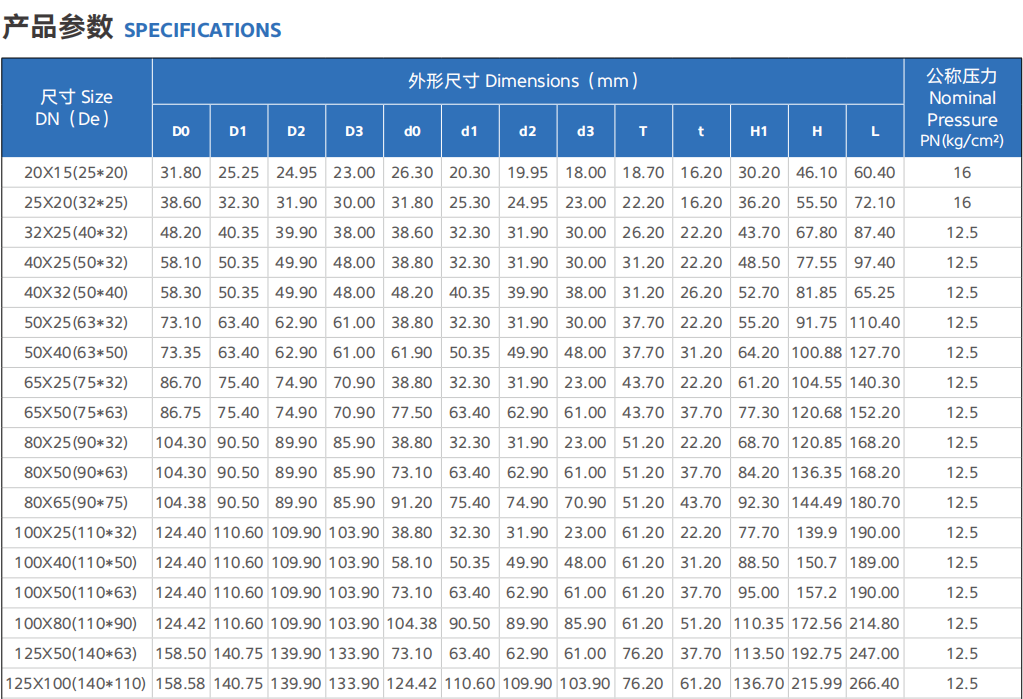The image size is (1023, 699).
Task: Click the row label 65X50(75*63)
Action: pos(76,413)
